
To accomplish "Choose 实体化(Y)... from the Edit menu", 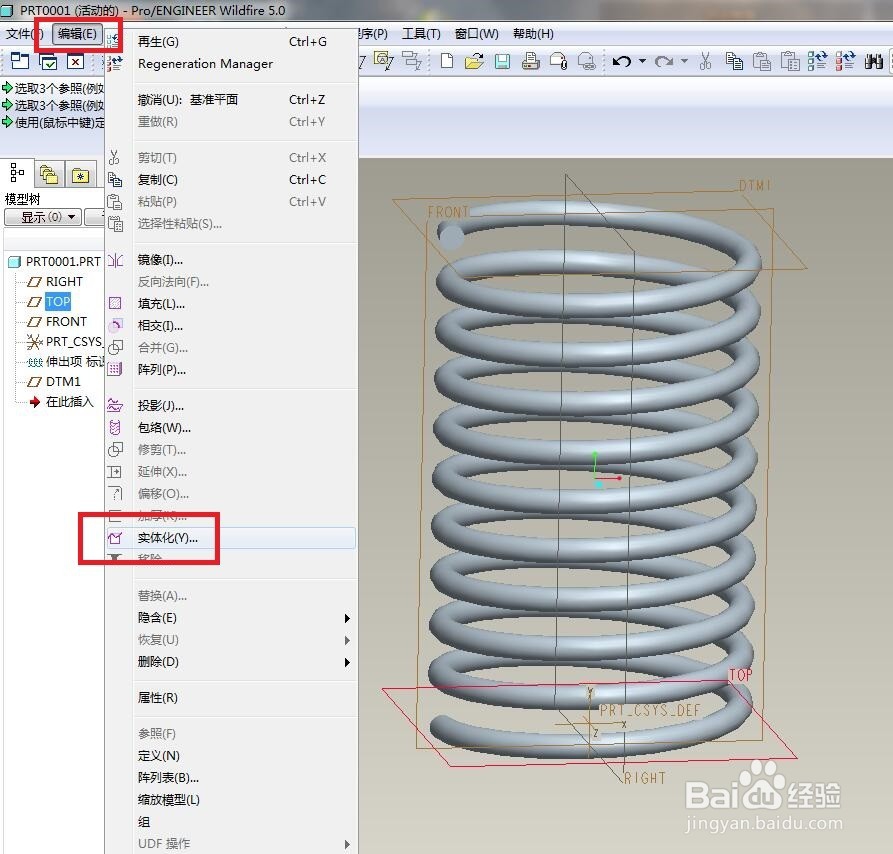I will [231, 538].
